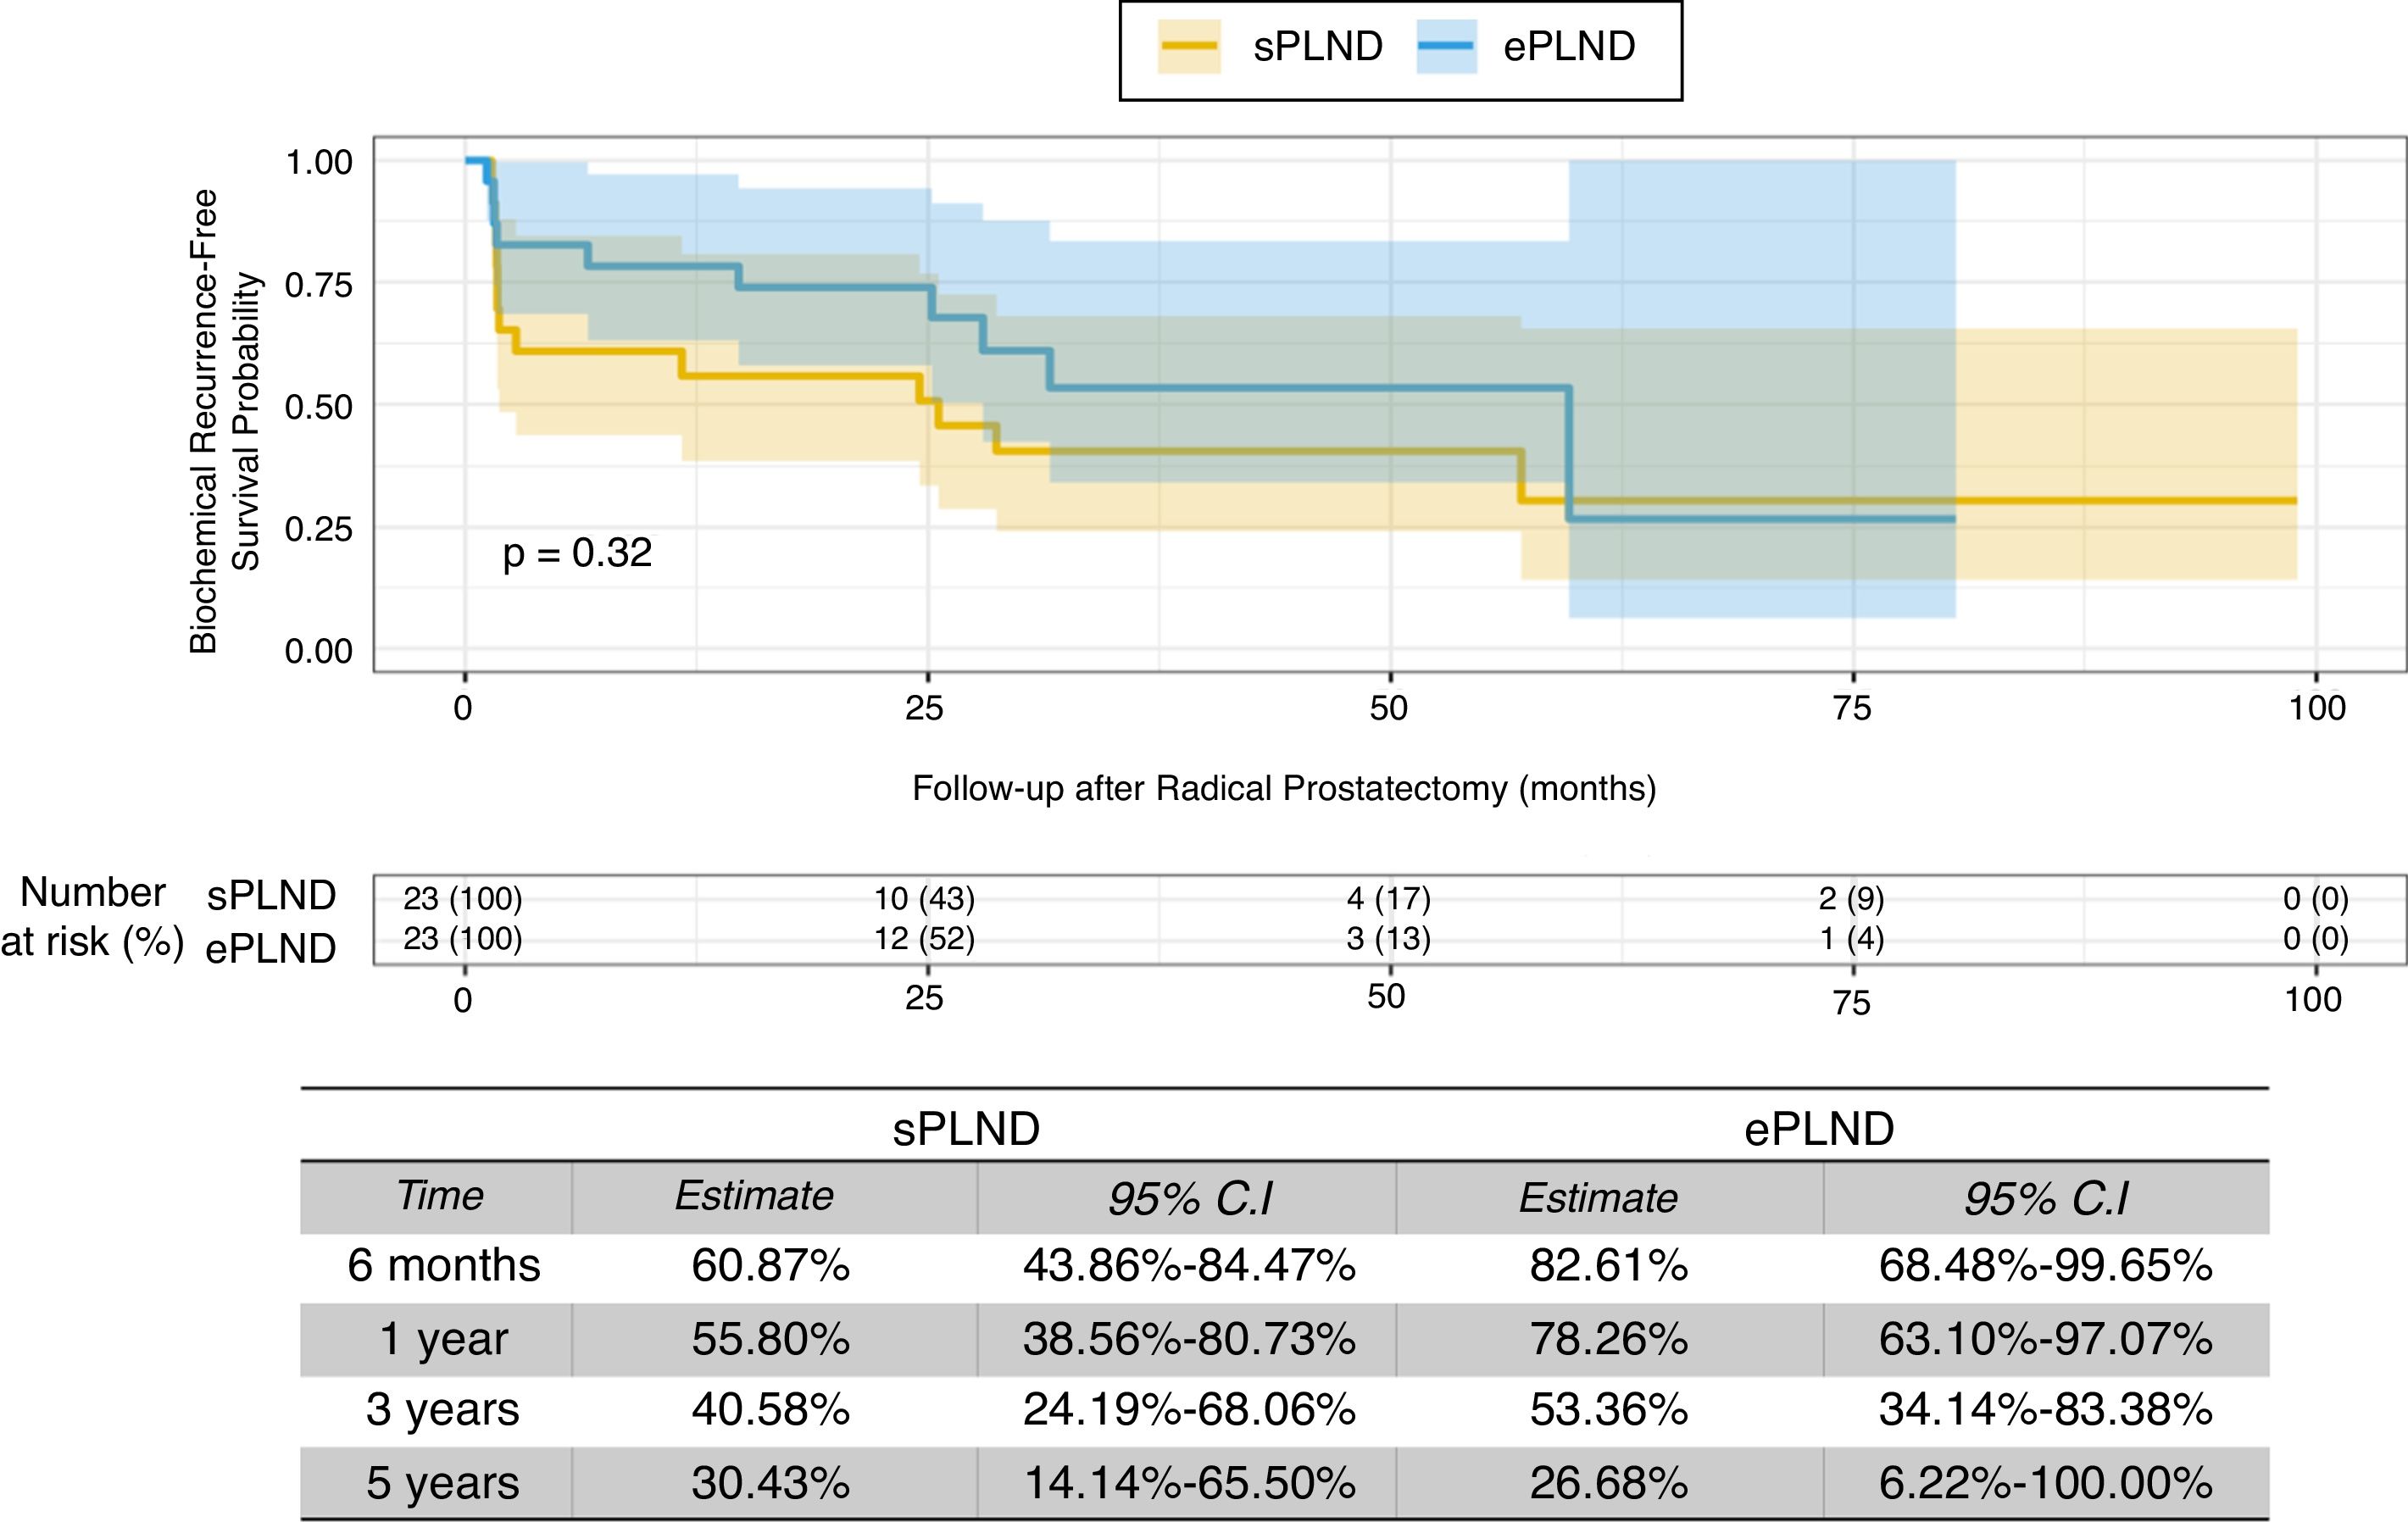Click the Time column header in table
Viewport: 2408px width, 1522px height.
[439, 1196]
